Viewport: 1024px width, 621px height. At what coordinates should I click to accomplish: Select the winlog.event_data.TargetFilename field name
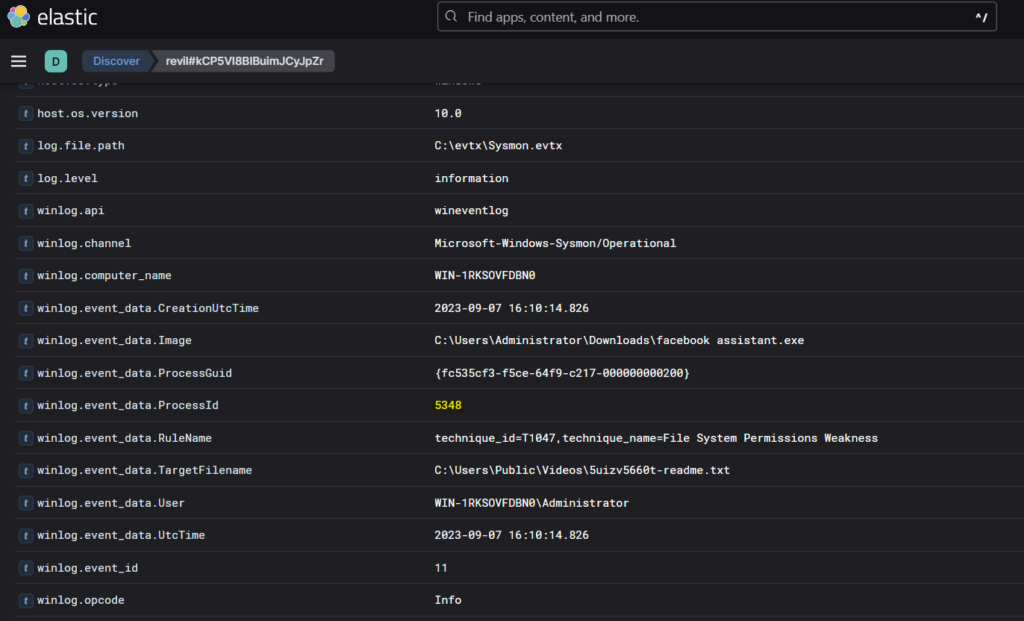pyautogui.click(x=144, y=471)
